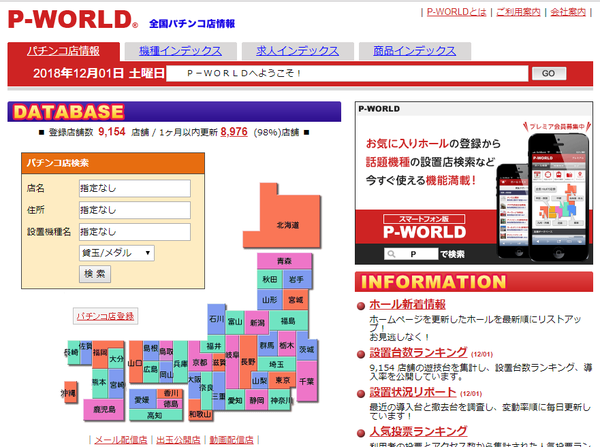Select 茨城 on the map
This screenshot has height=447, width=600.
[307, 349]
